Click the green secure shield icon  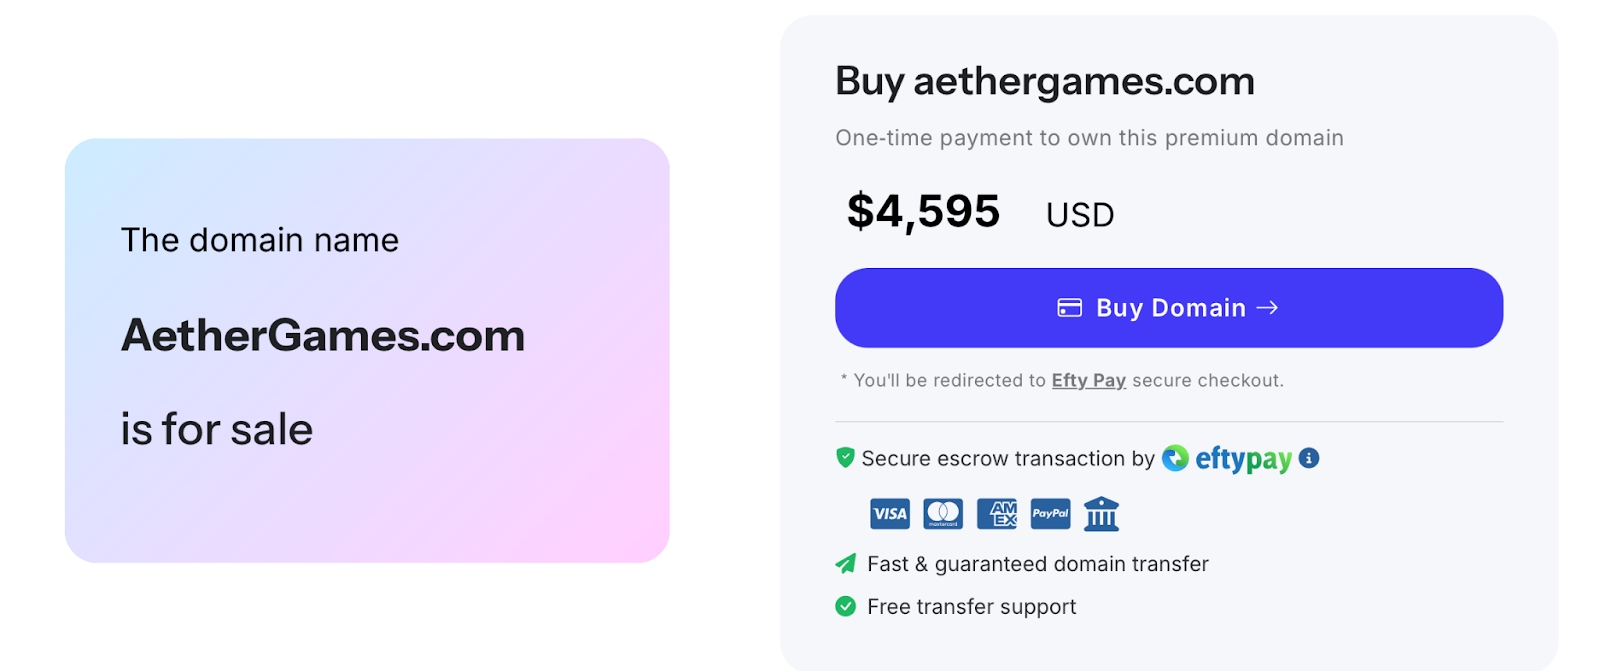pyautogui.click(x=845, y=458)
